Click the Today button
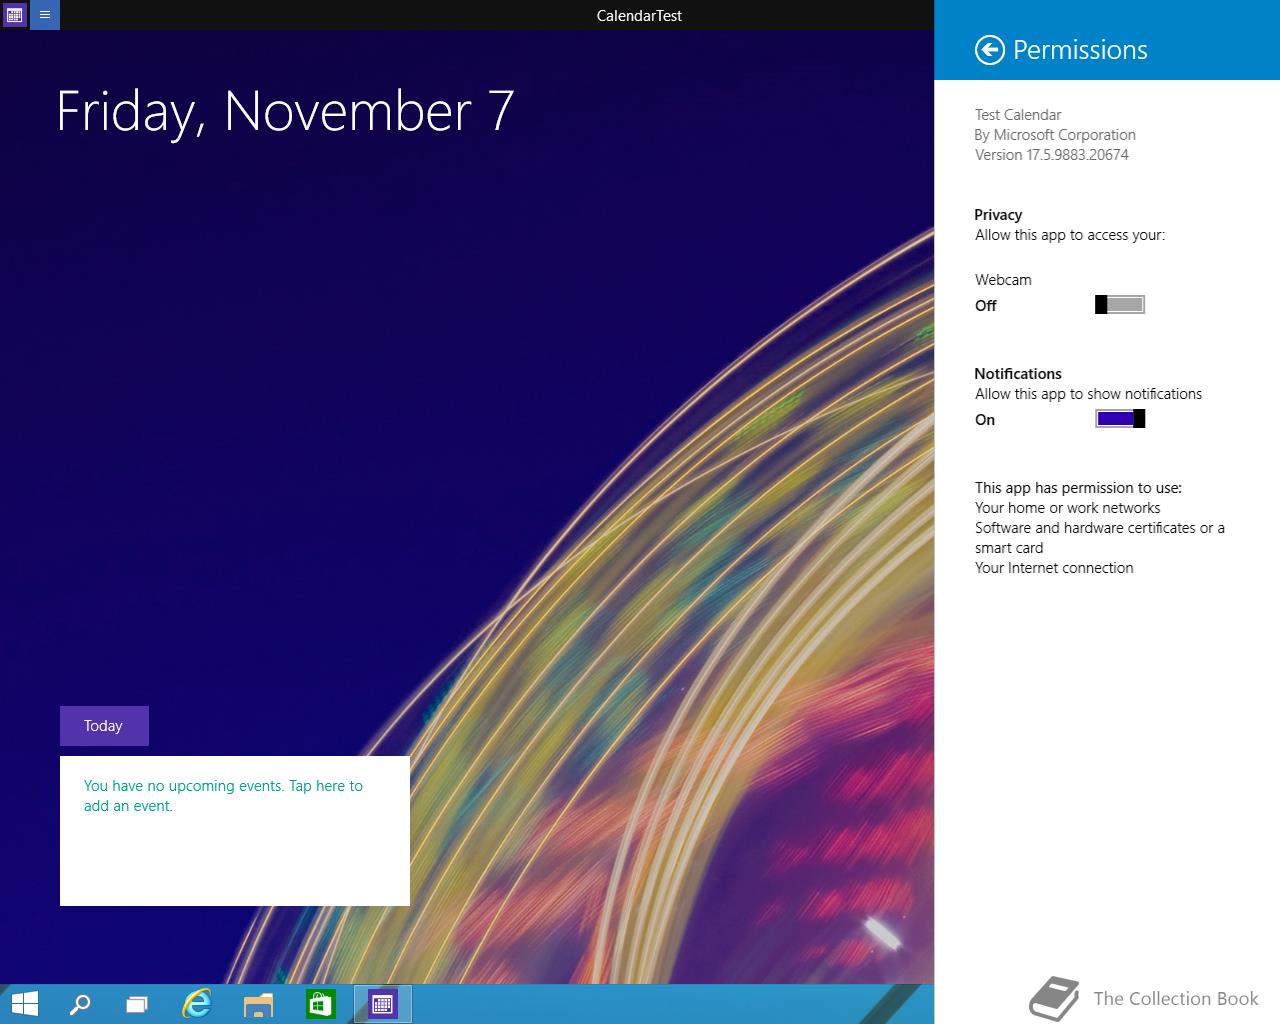This screenshot has height=1024, width=1280. [x=104, y=726]
